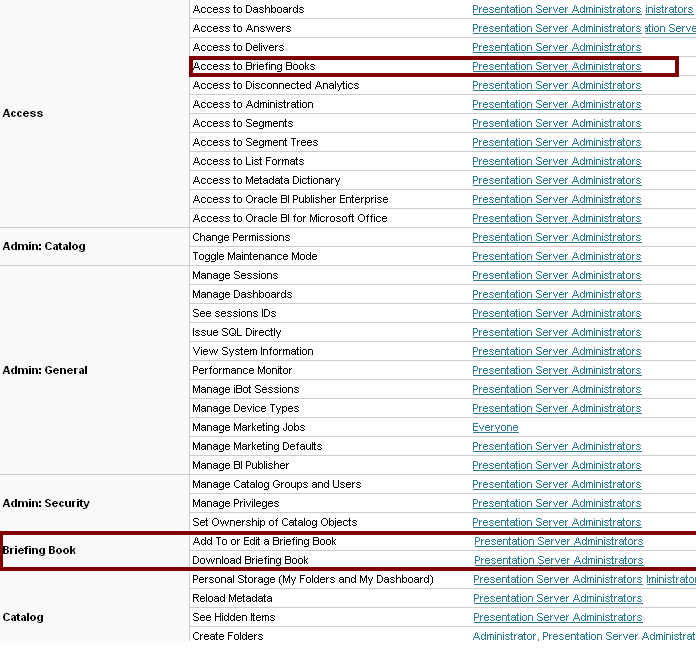
Task: Open Presentation Server Administrators link for Access to Answers
Action: [557, 28]
